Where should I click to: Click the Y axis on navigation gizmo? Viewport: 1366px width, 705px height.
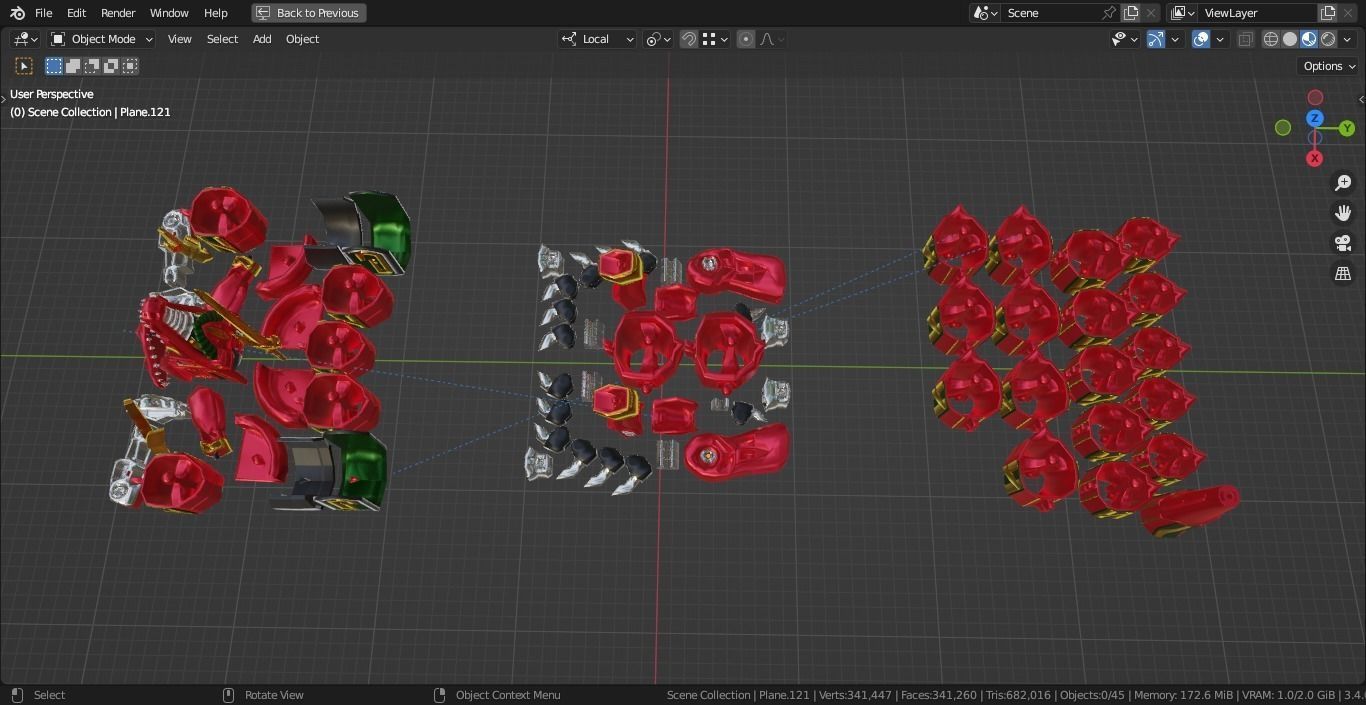(1347, 128)
